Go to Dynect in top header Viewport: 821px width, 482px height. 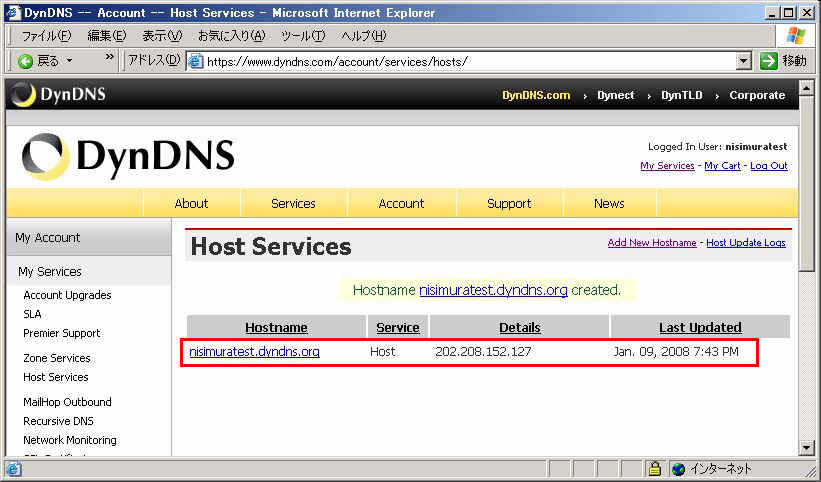[616, 95]
